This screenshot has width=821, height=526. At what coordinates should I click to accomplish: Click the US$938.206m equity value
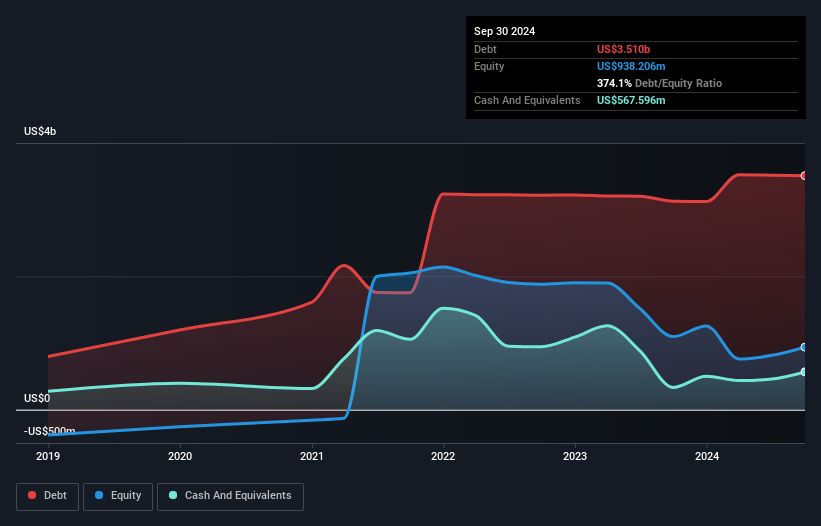pos(631,66)
